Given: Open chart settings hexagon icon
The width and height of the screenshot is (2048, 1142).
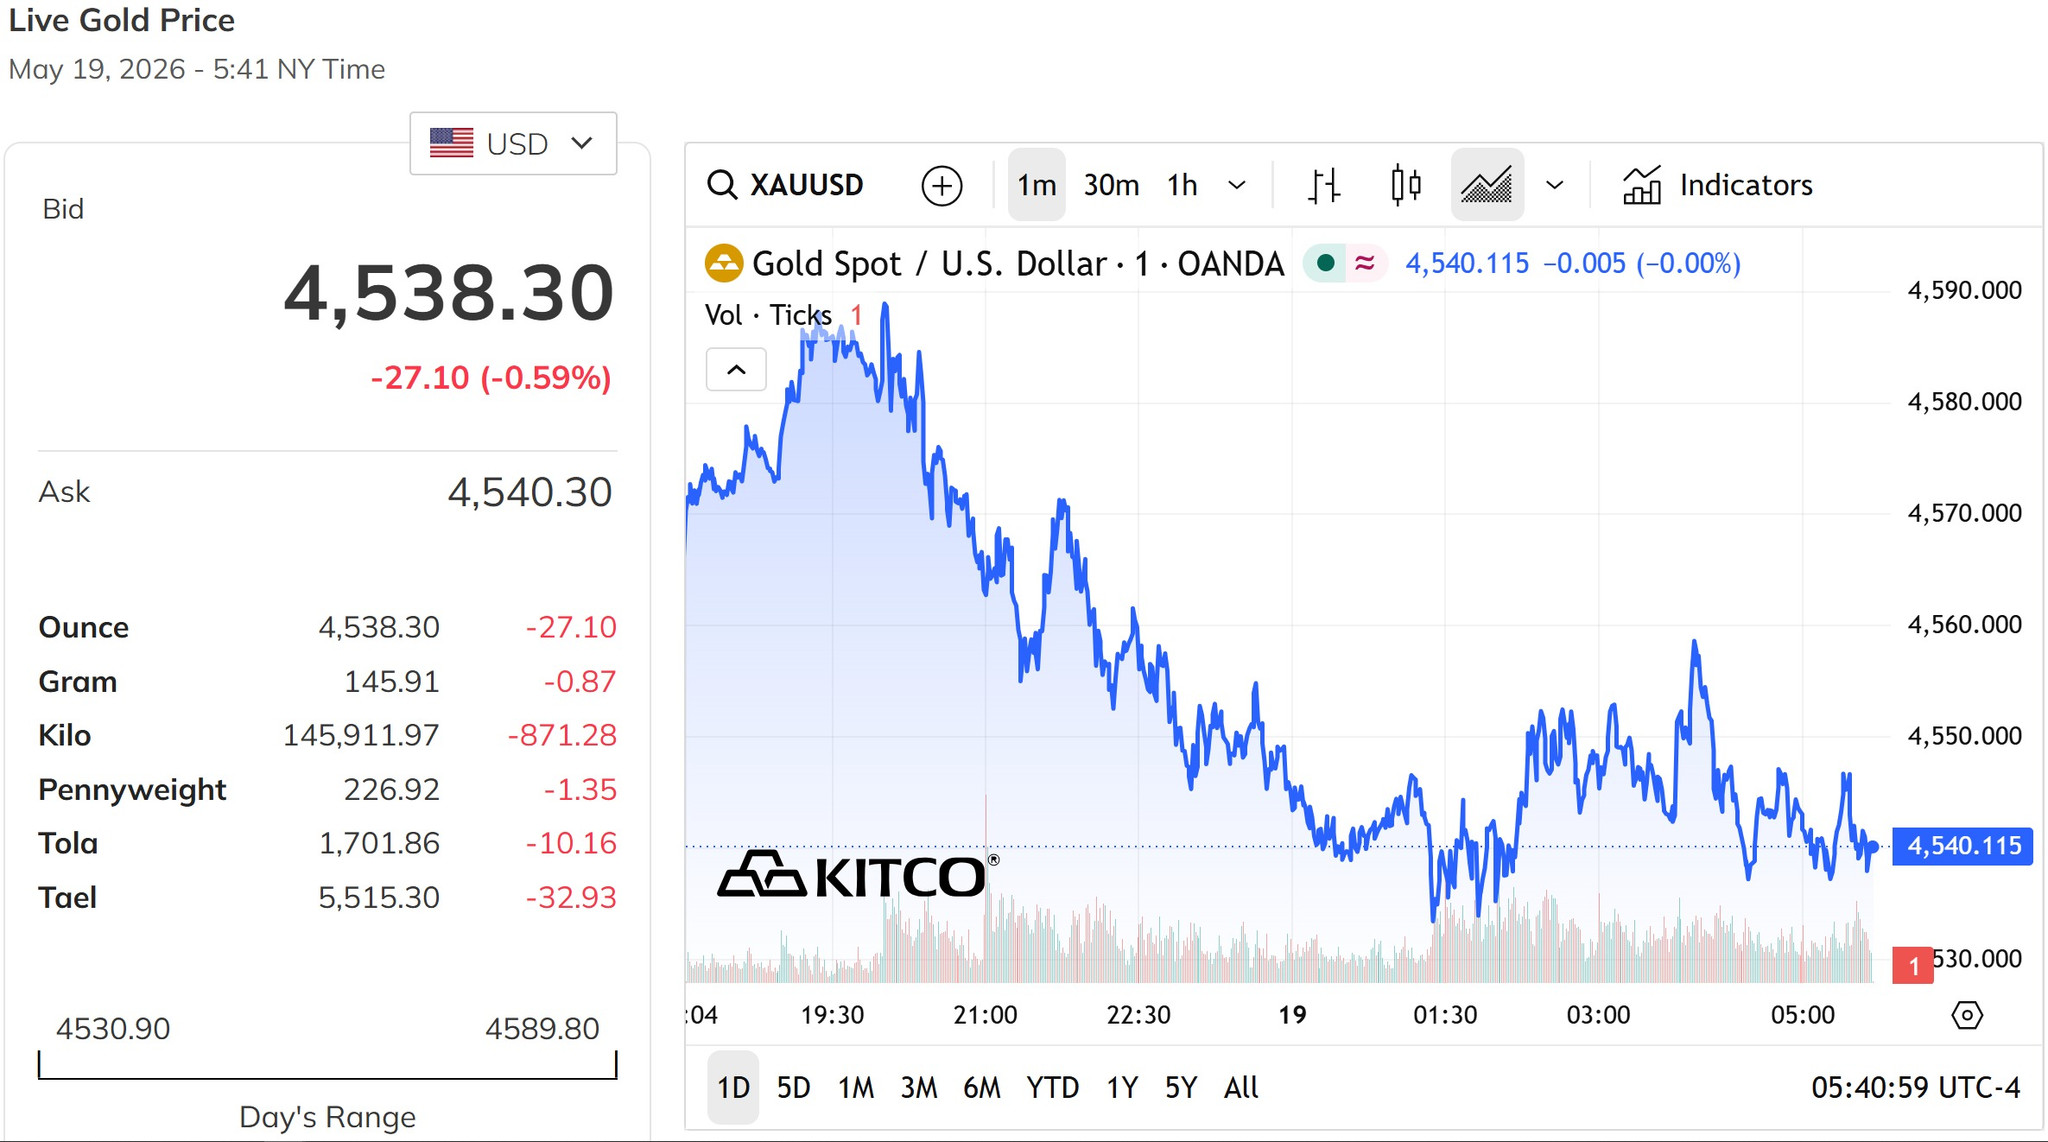Looking at the screenshot, I should click(1967, 1016).
